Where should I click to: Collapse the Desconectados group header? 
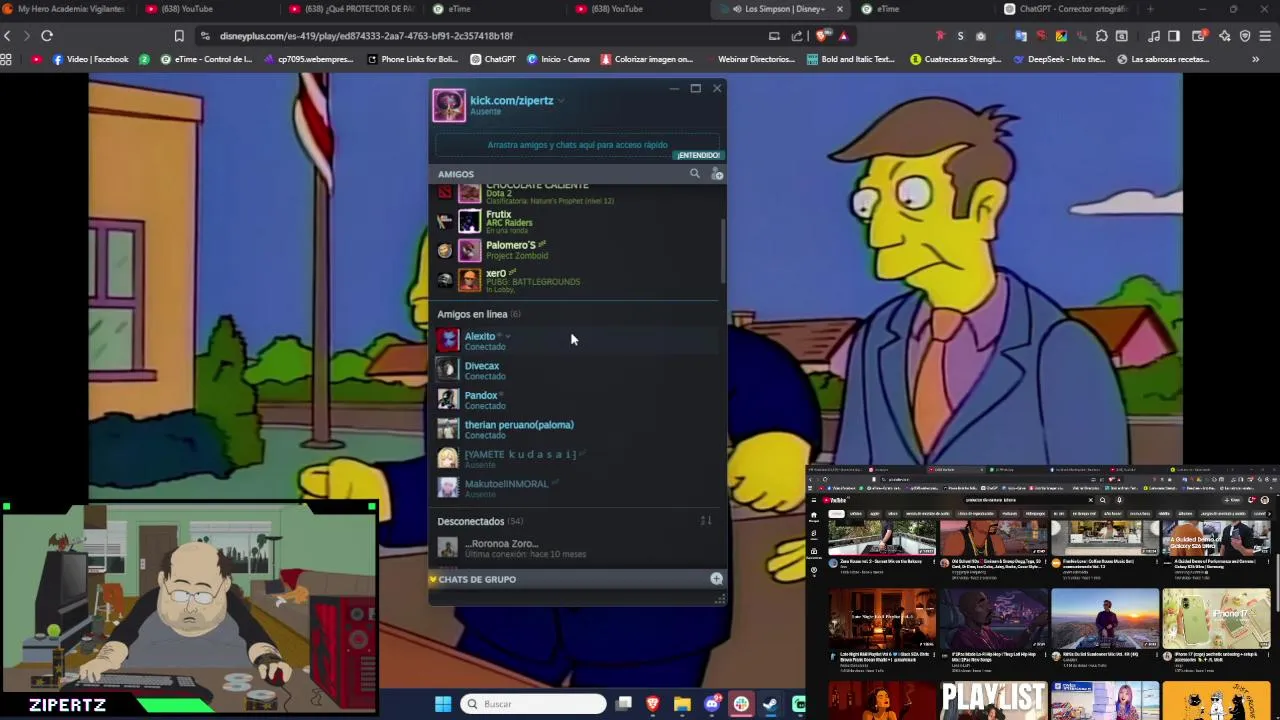tap(480, 521)
